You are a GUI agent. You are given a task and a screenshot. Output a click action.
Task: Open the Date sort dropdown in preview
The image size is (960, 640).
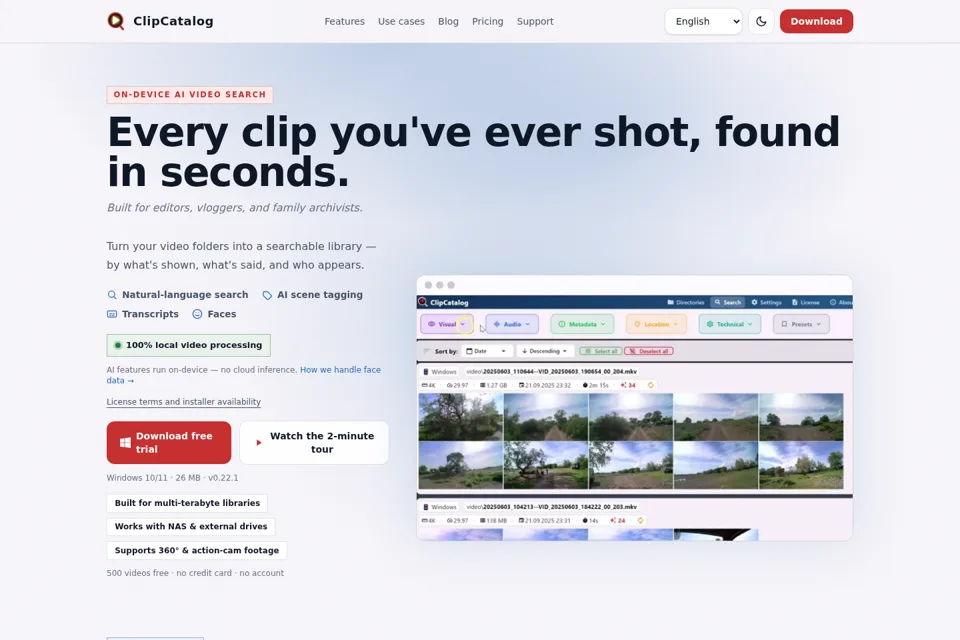(487, 351)
